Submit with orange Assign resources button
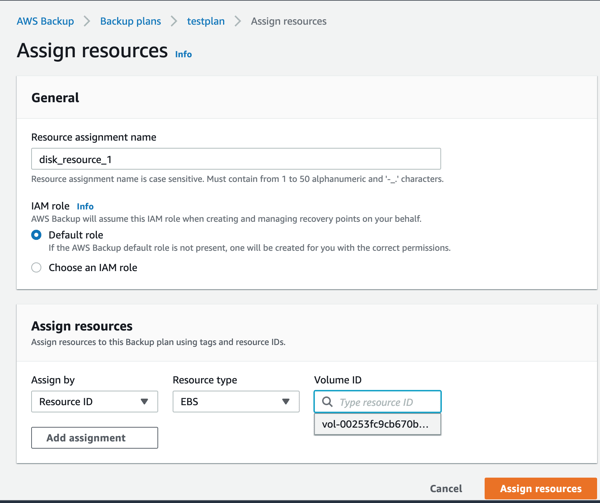600x503 pixels. [x=540, y=489]
